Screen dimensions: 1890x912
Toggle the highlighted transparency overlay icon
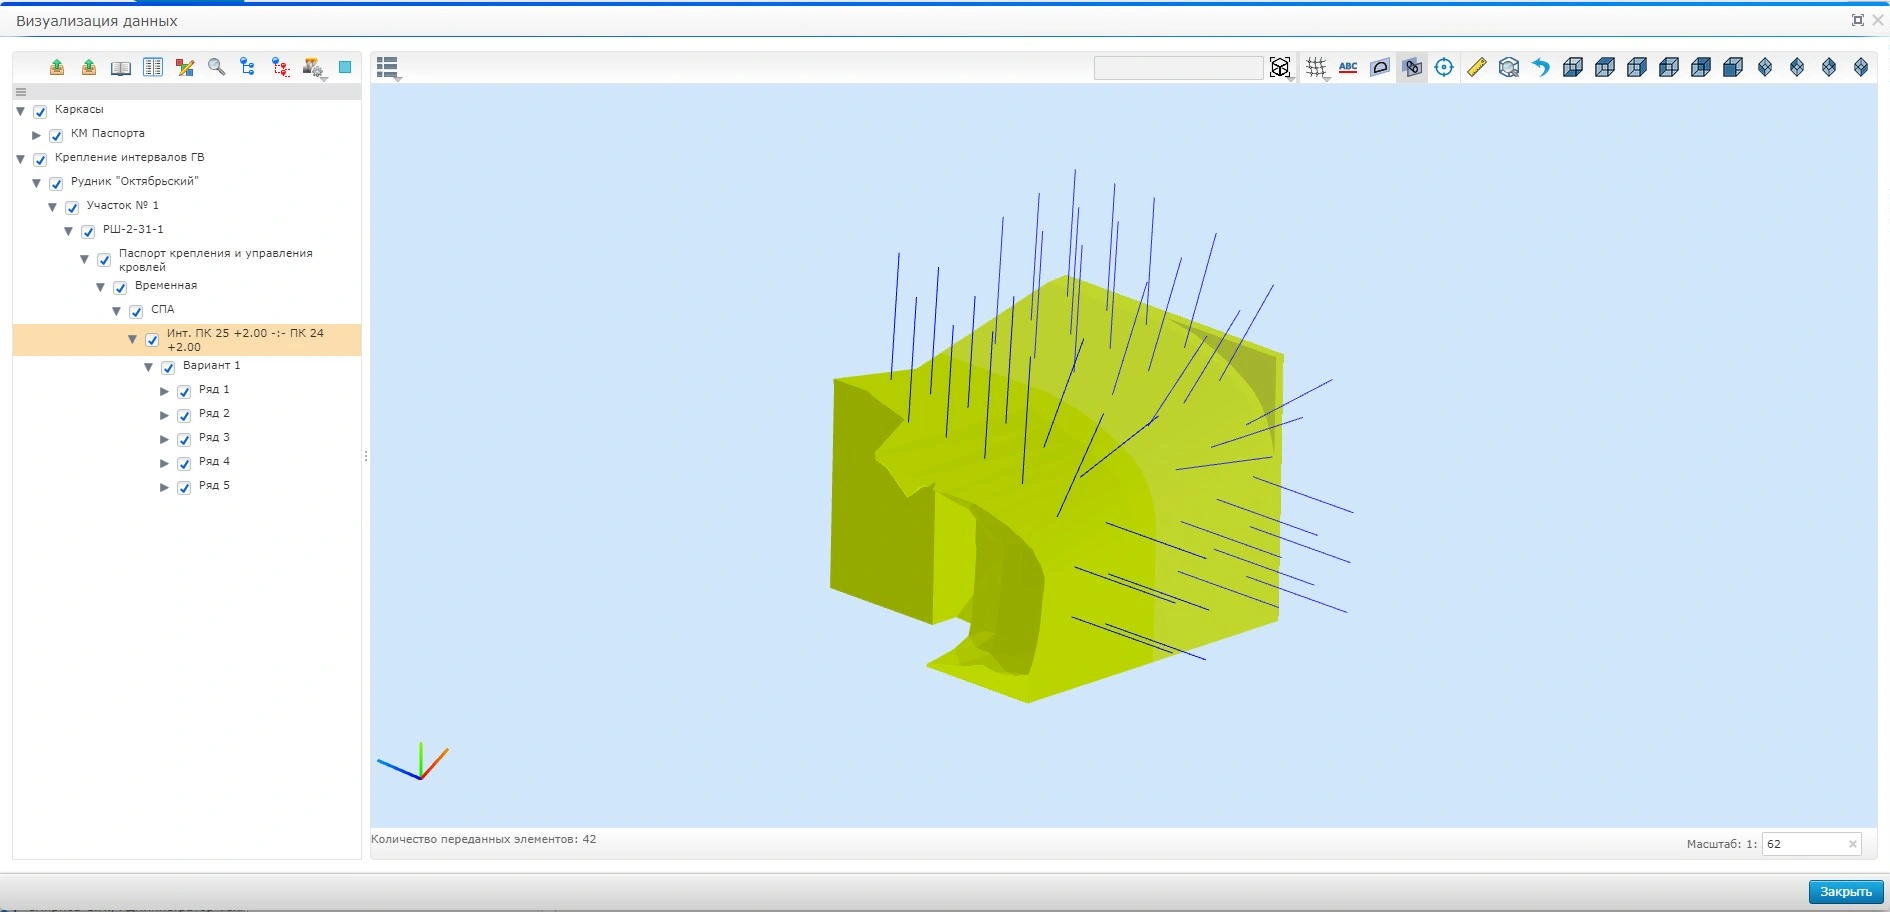pos(1412,67)
